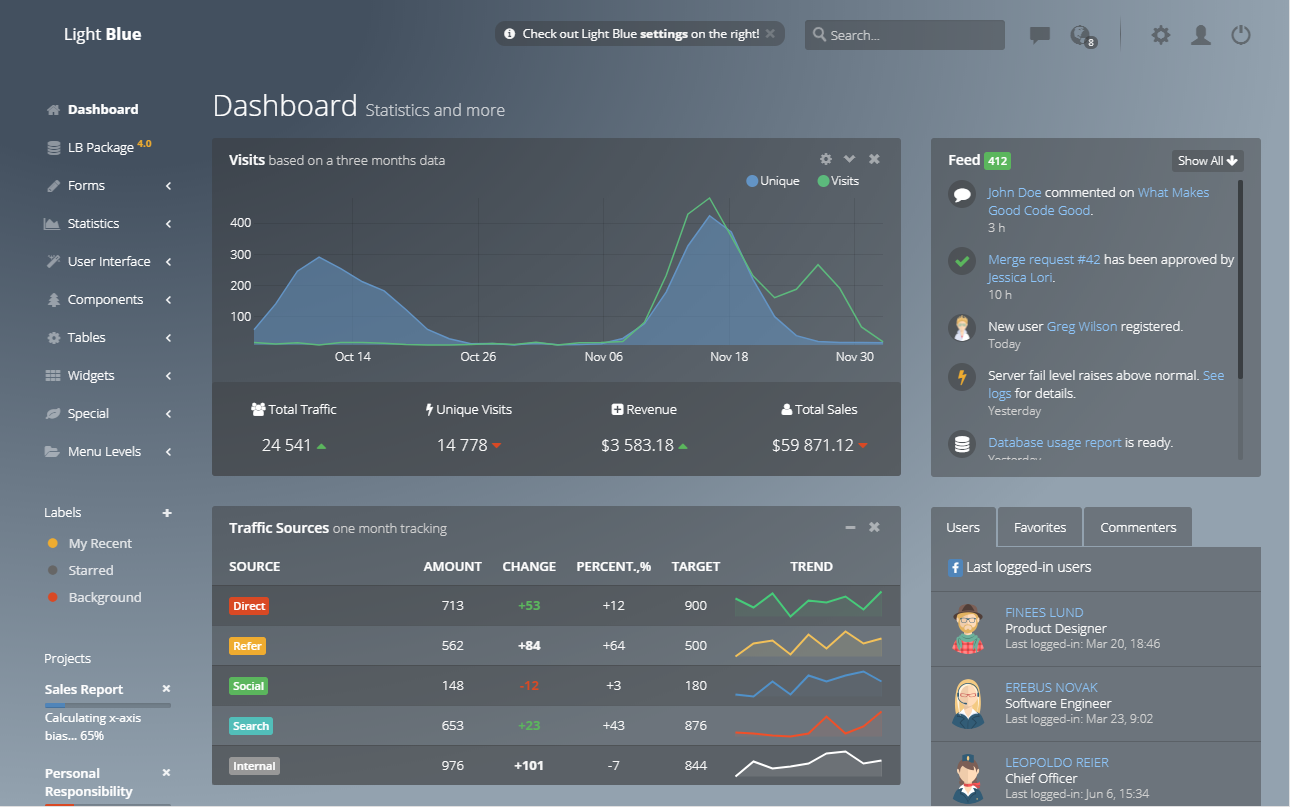Open the Merge request #42 link
The image size is (1290, 807).
1044,259
